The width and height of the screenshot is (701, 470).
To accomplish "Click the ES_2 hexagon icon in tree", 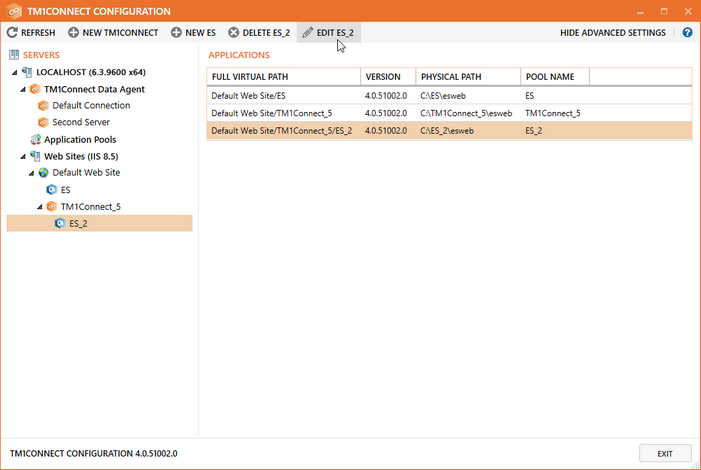I will pos(60,223).
